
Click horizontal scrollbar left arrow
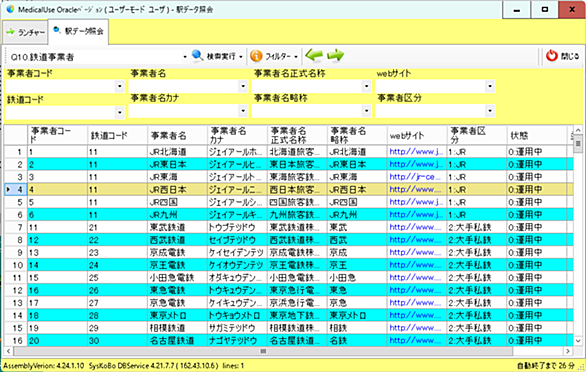tap(9, 351)
